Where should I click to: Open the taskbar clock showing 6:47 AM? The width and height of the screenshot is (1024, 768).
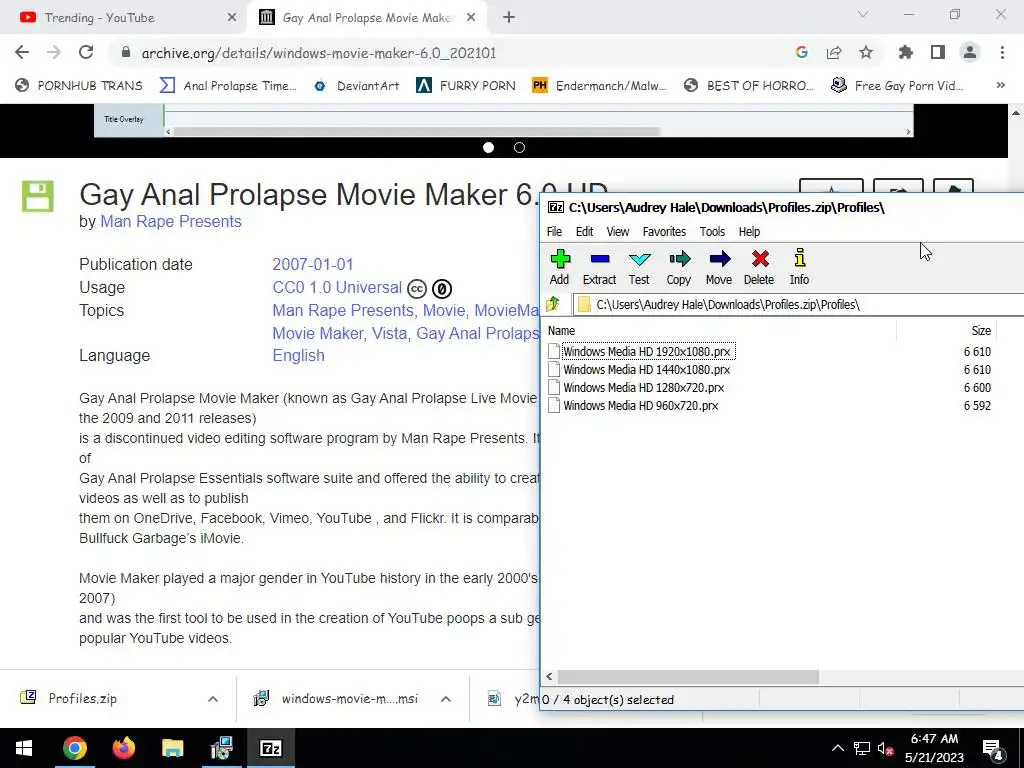tap(935, 748)
